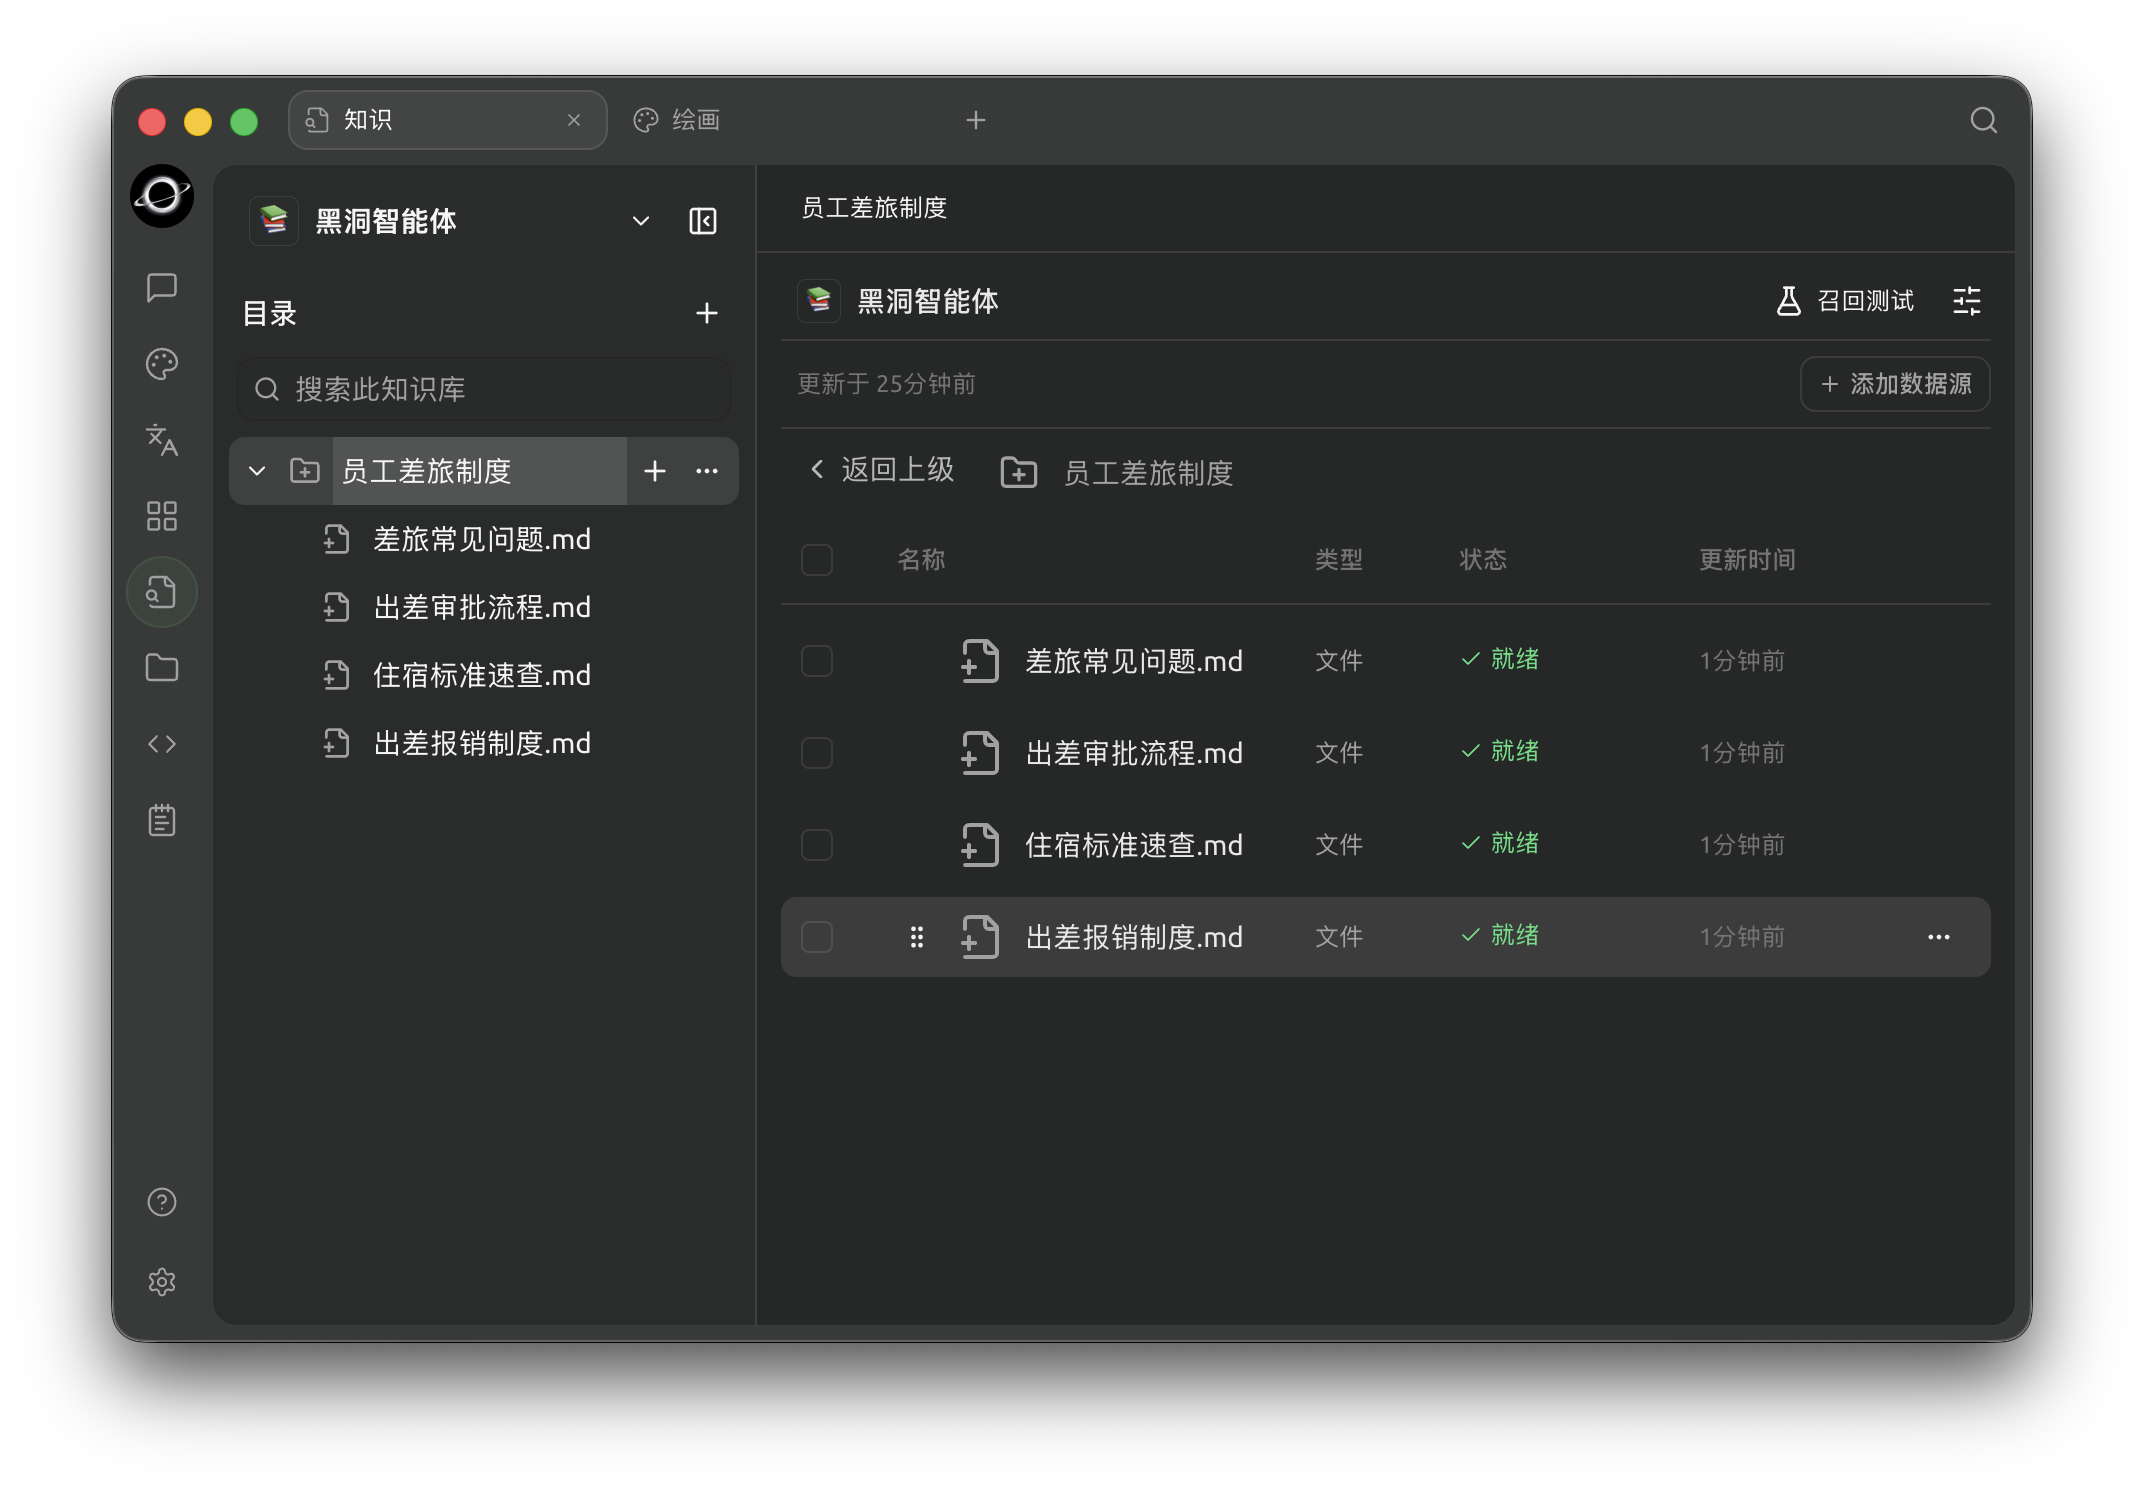
Task: Open more options for 出差报销制度.md row
Action: 1939,937
